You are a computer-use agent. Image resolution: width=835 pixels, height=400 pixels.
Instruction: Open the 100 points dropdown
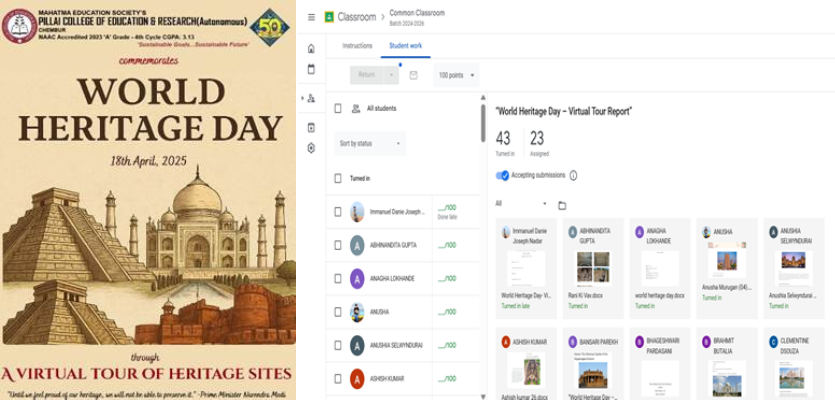click(x=456, y=75)
